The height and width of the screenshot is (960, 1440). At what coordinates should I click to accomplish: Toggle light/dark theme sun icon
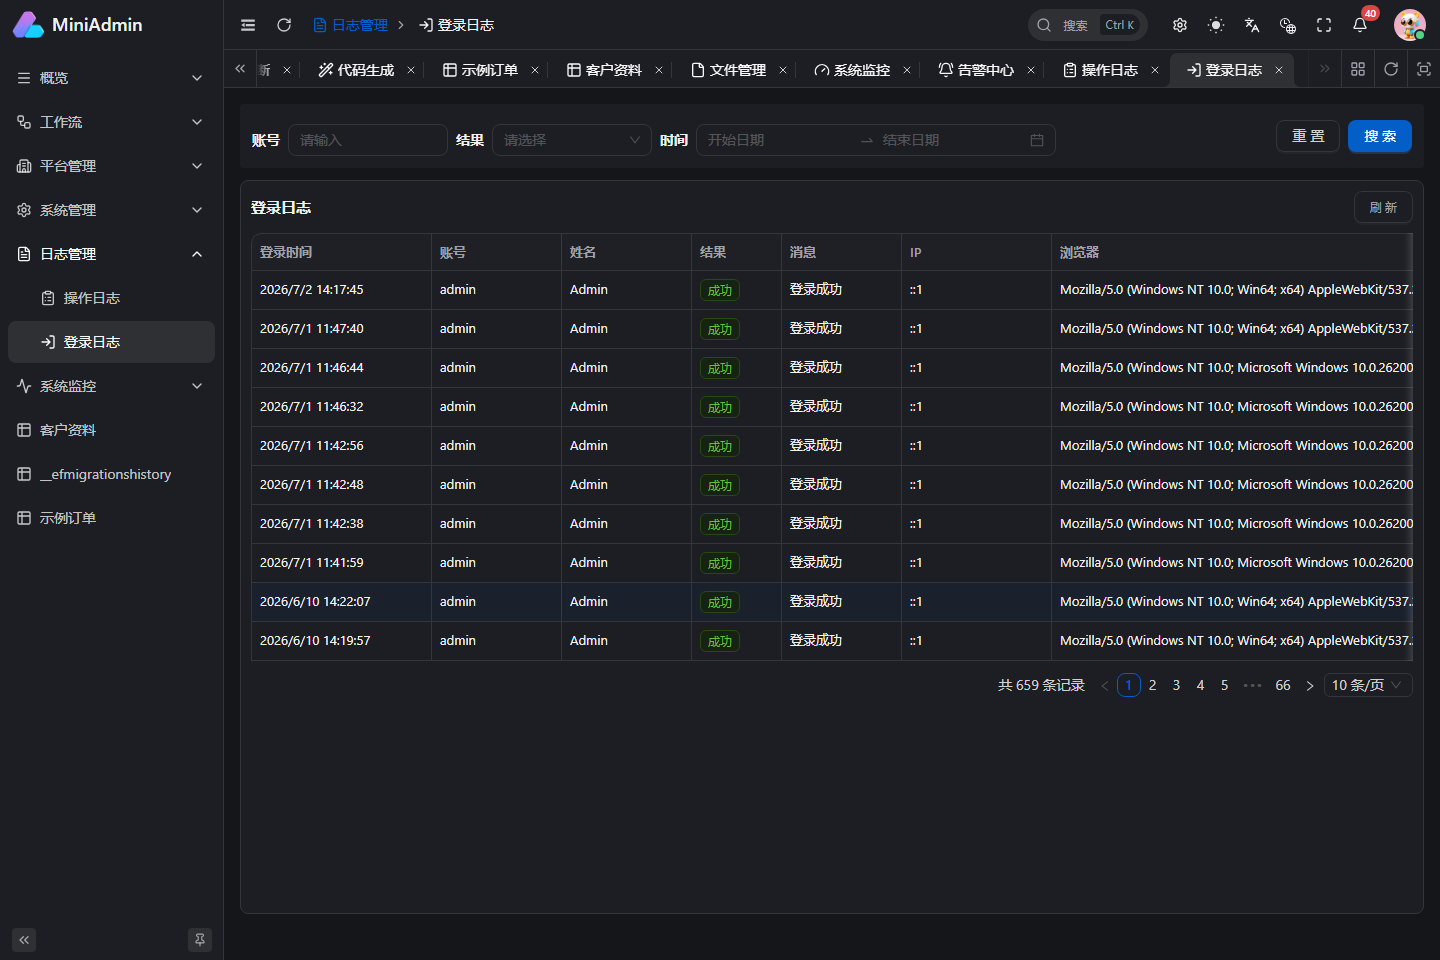(x=1216, y=25)
